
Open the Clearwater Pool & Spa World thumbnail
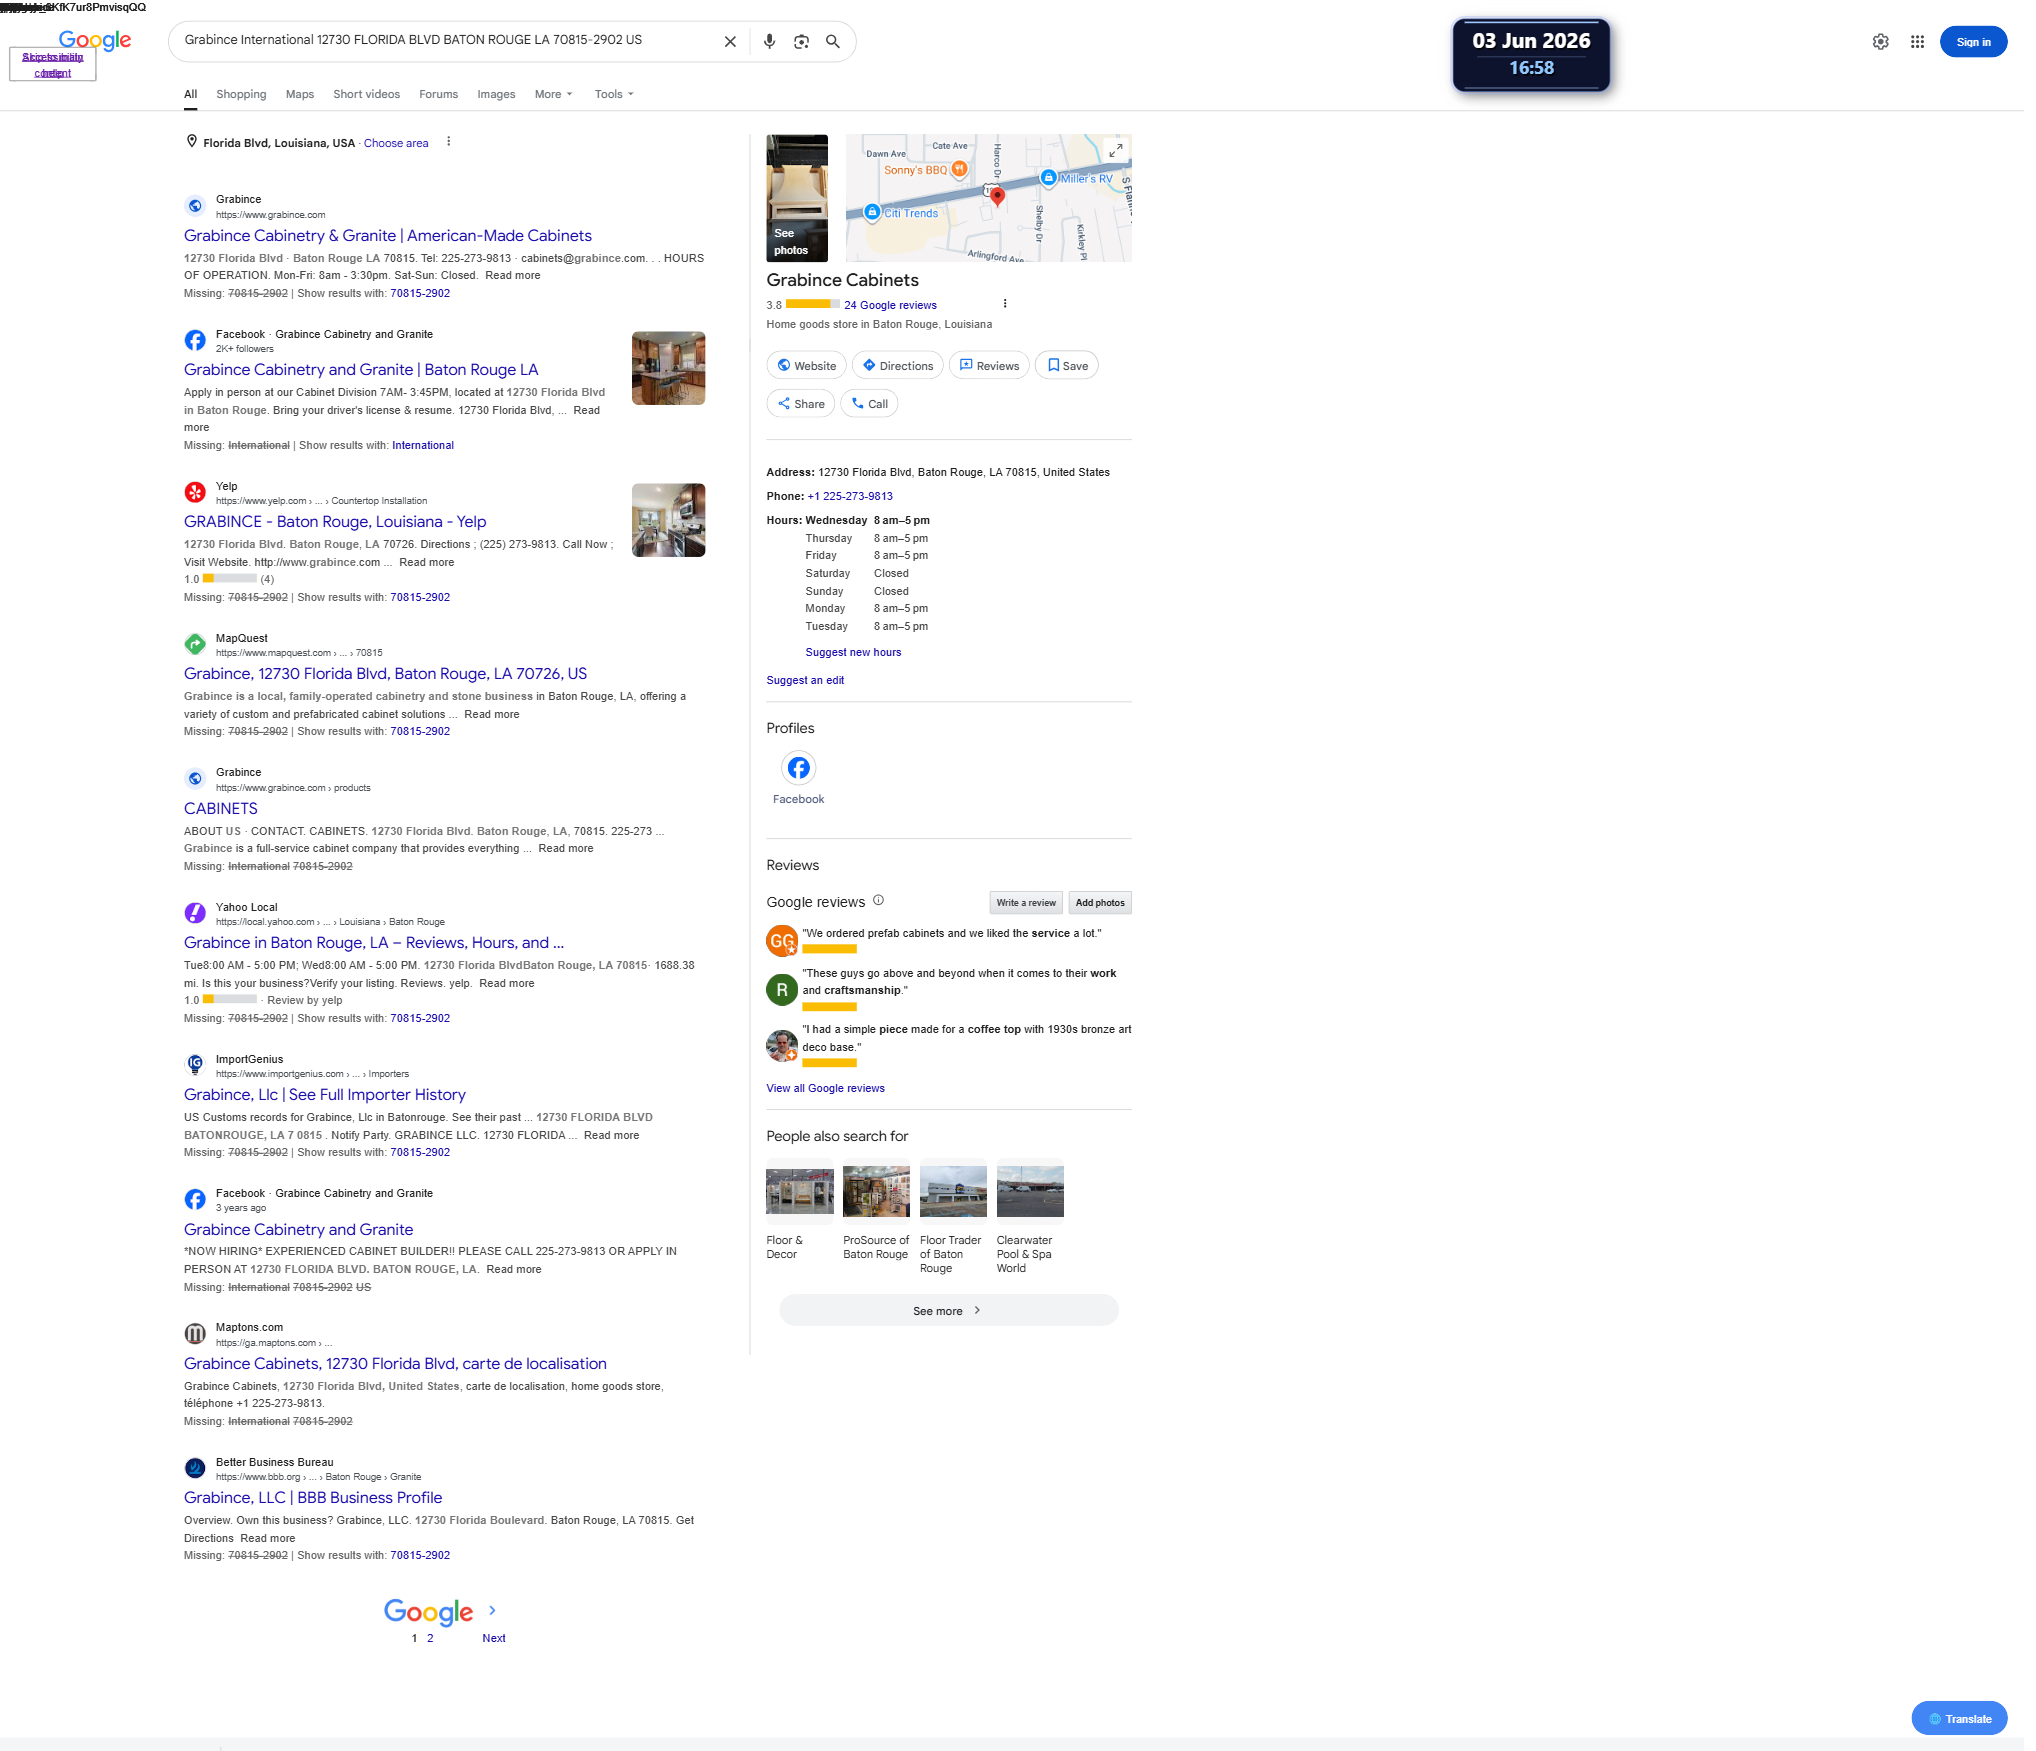pos(1030,1191)
